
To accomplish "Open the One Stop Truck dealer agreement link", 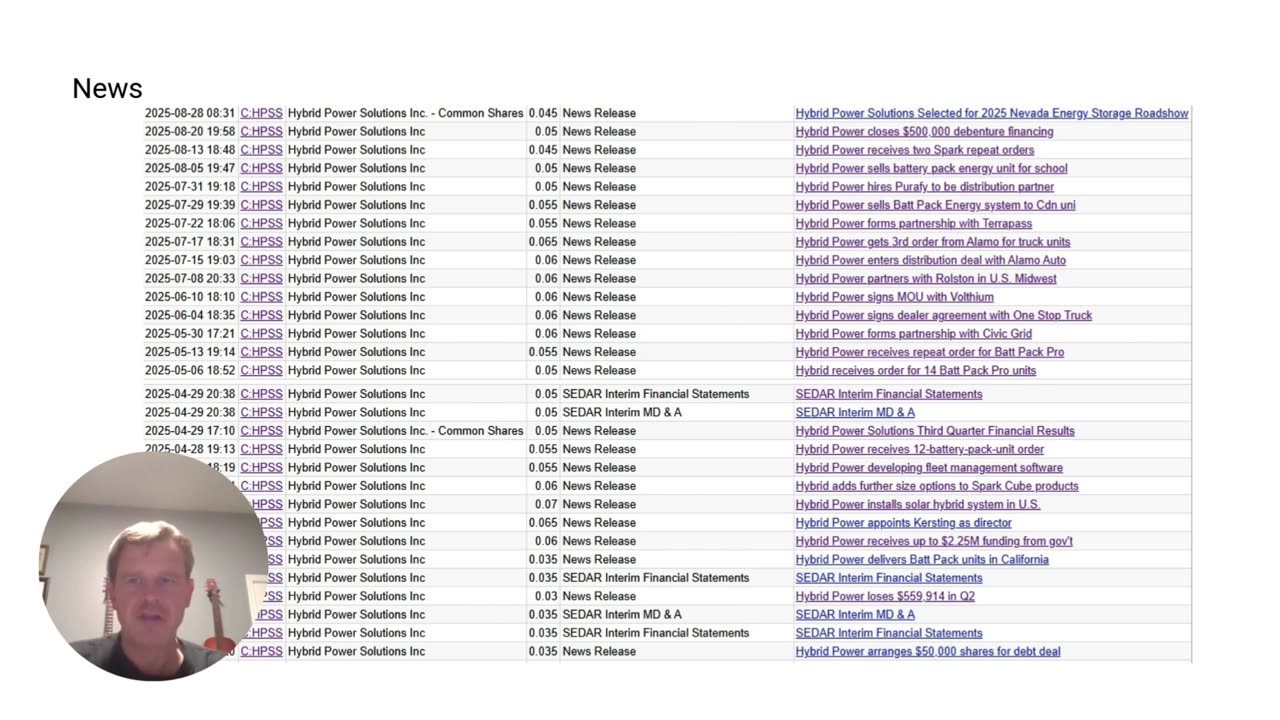I will [x=943, y=315].
